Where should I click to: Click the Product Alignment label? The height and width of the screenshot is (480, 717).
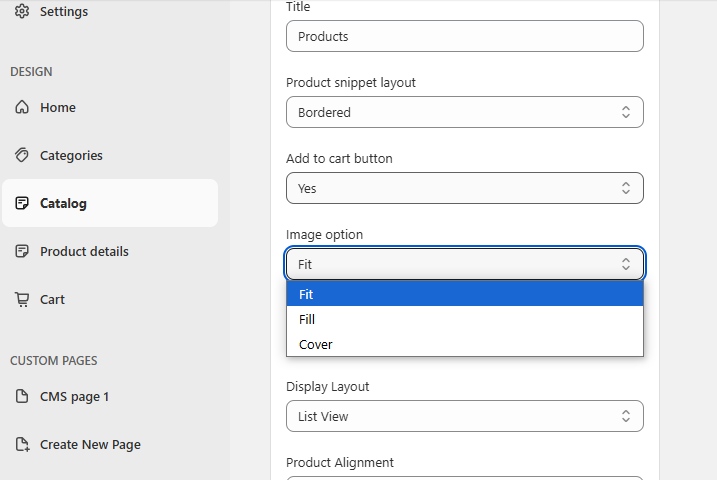click(x=340, y=463)
